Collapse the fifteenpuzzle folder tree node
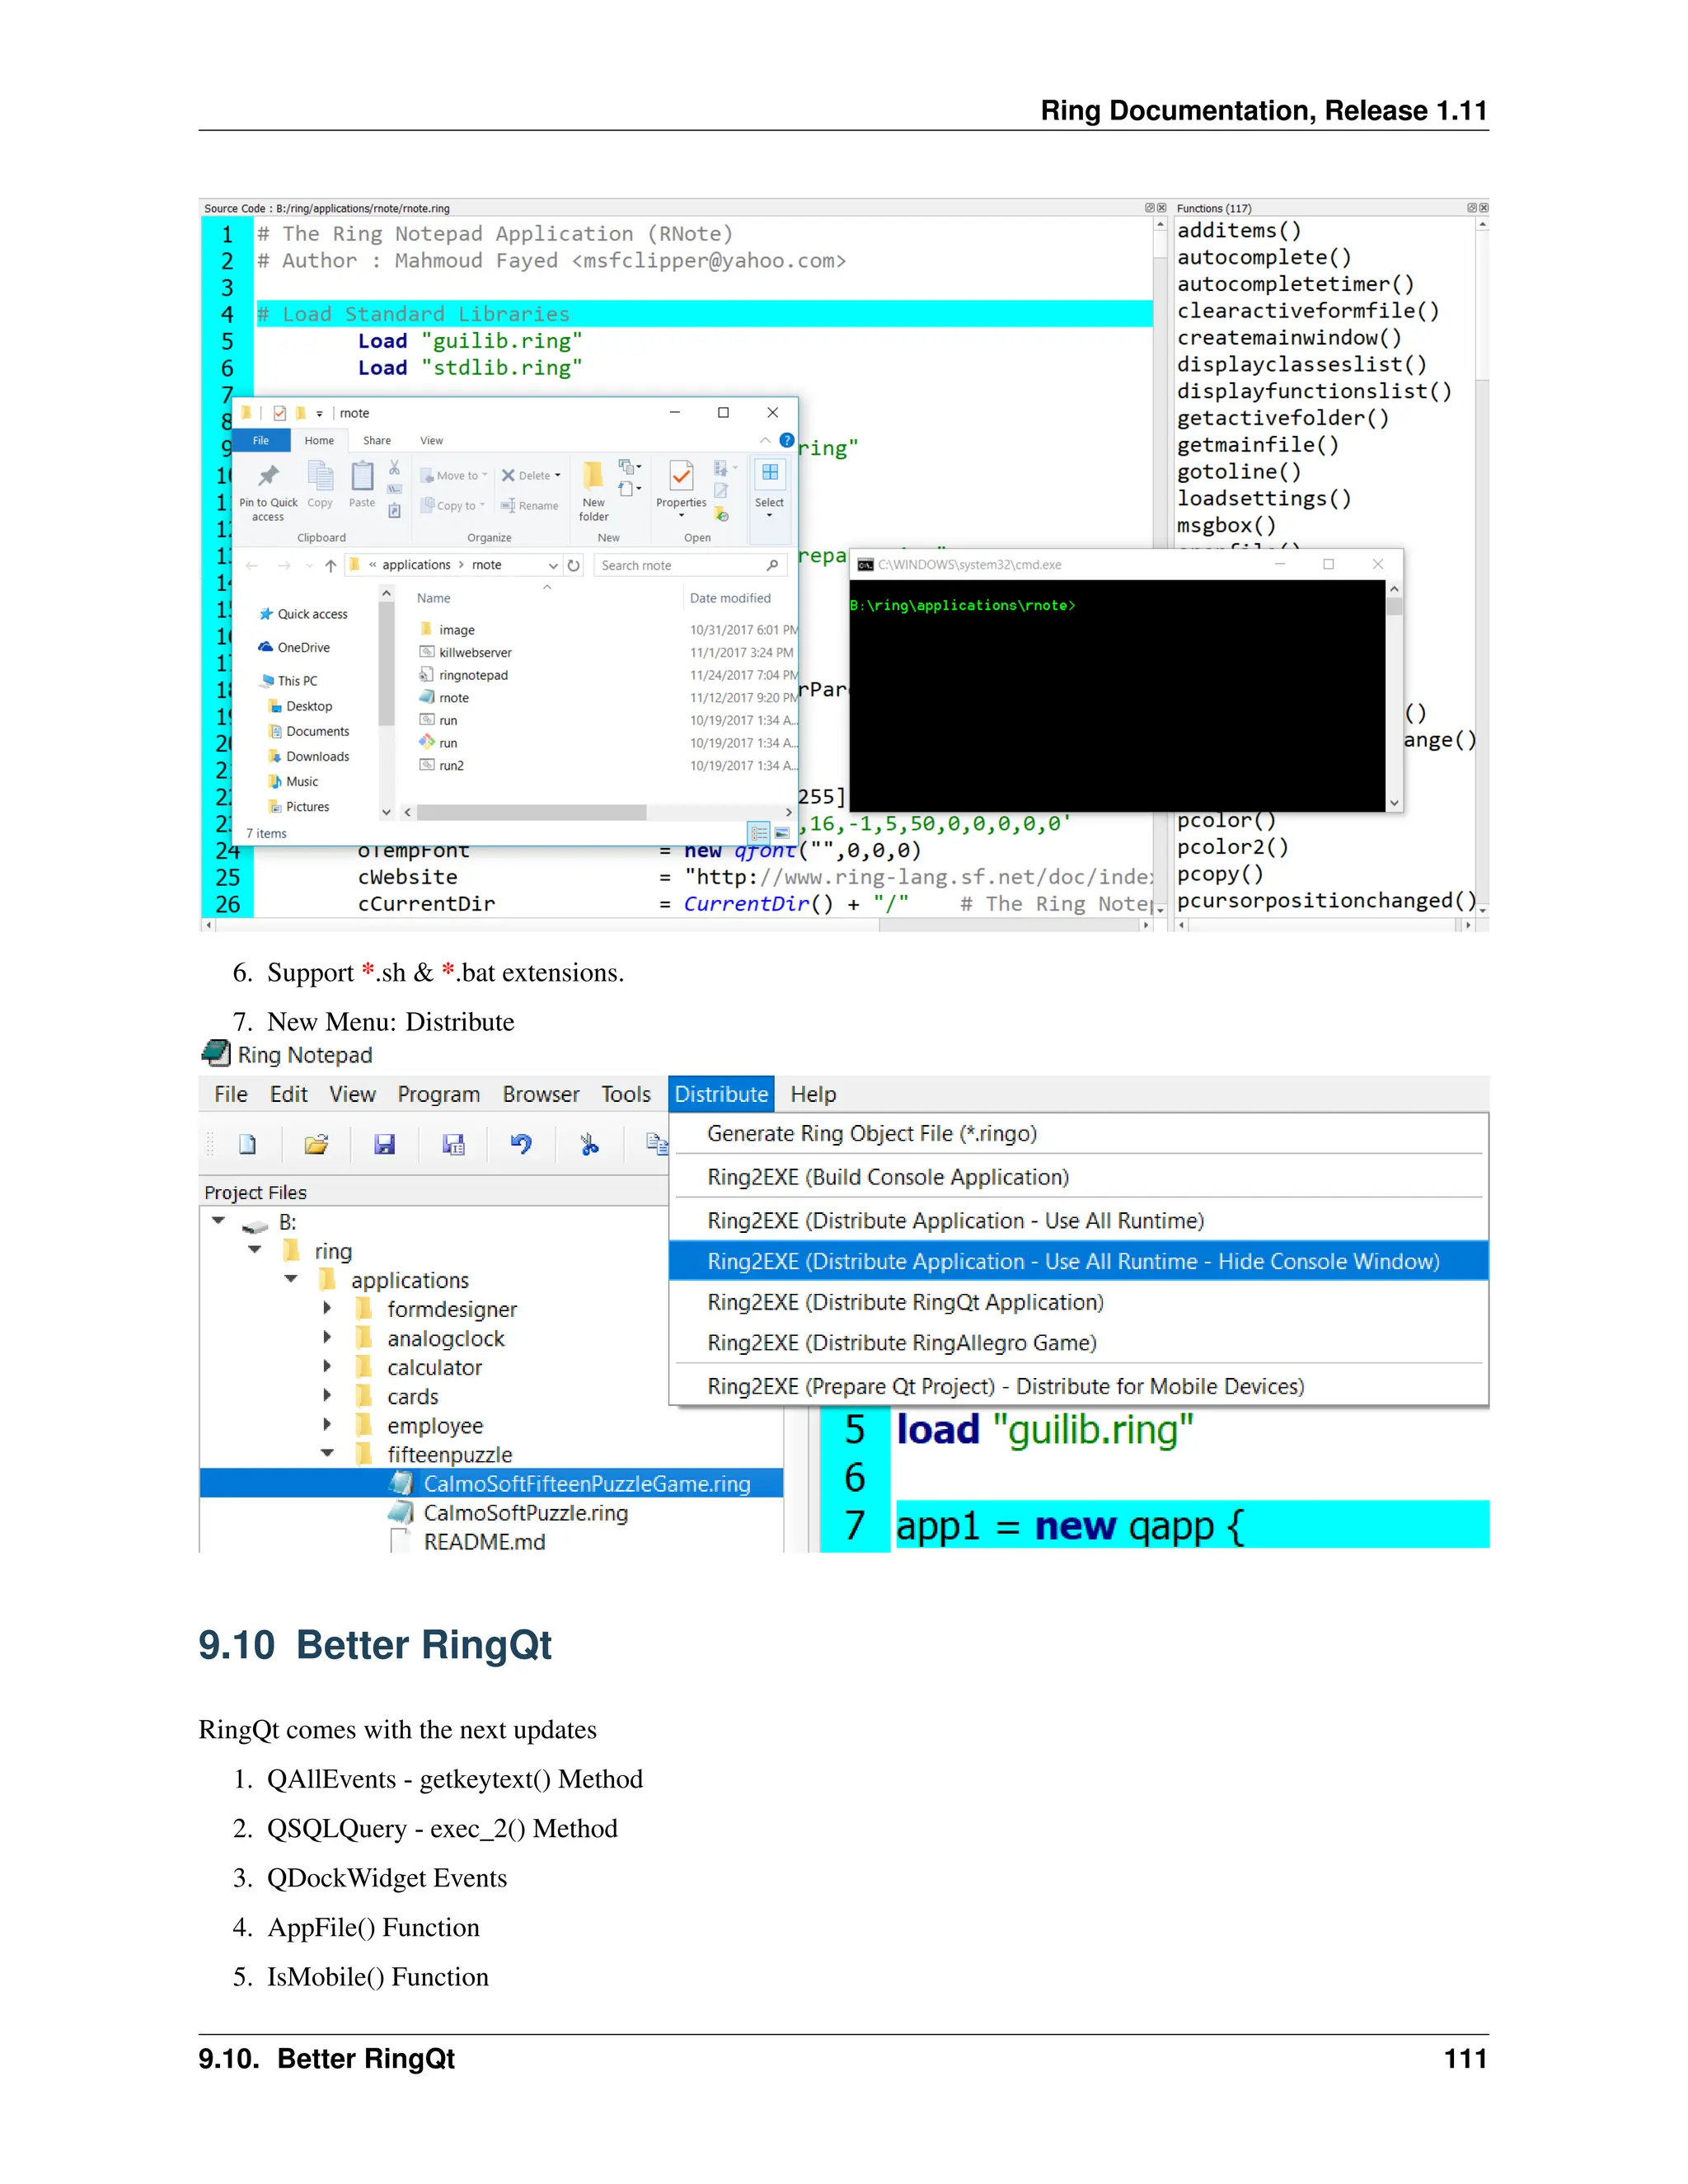This screenshot has height=2184, width=1688. tap(327, 1453)
